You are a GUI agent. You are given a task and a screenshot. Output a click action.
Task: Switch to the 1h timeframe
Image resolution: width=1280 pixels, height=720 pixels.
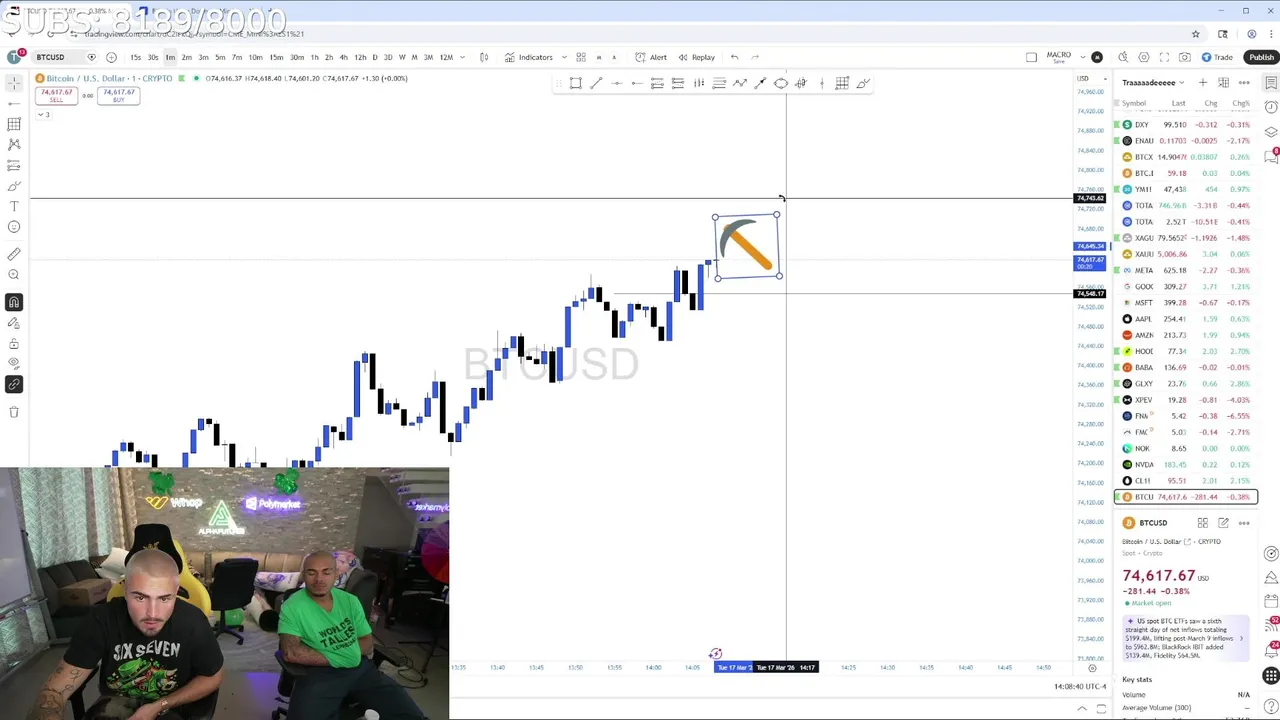[x=314, y=57]
